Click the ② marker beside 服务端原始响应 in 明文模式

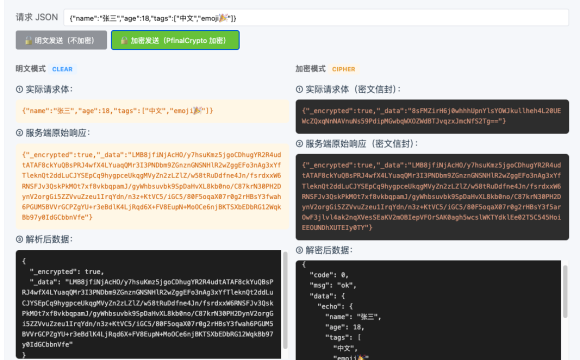[x=19, y=133]
